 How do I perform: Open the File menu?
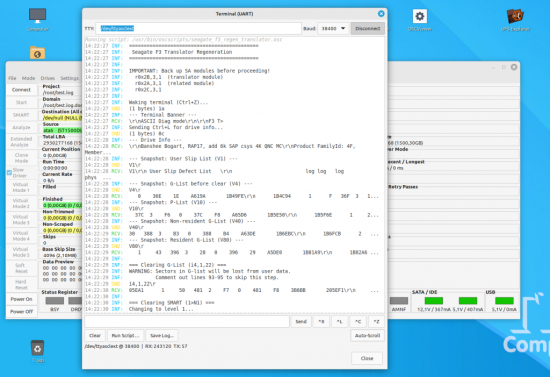tap(12, 78)
